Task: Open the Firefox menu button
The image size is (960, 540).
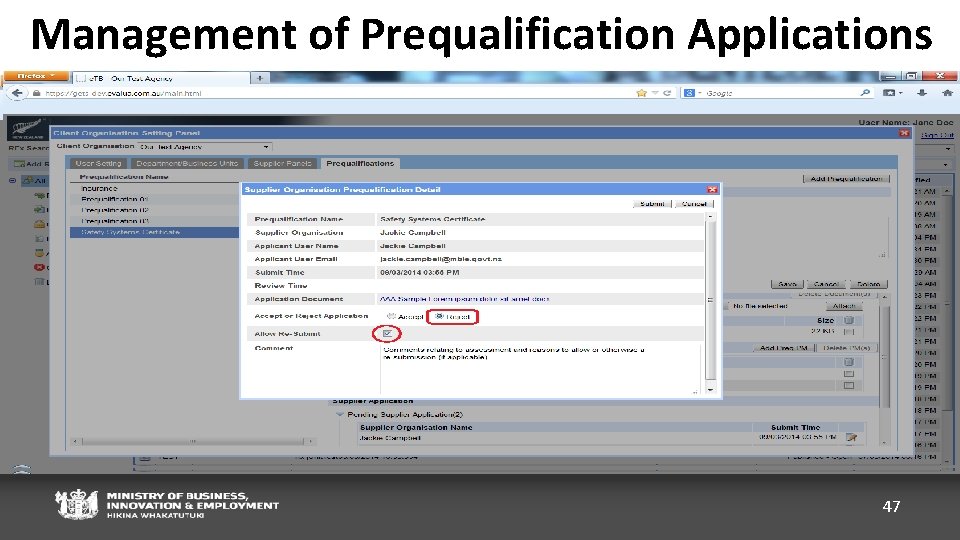Action: pos(36,76)
